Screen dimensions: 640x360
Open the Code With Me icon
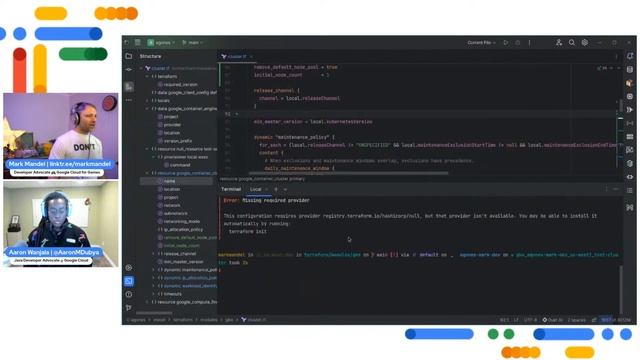click(x=559, y=42)
